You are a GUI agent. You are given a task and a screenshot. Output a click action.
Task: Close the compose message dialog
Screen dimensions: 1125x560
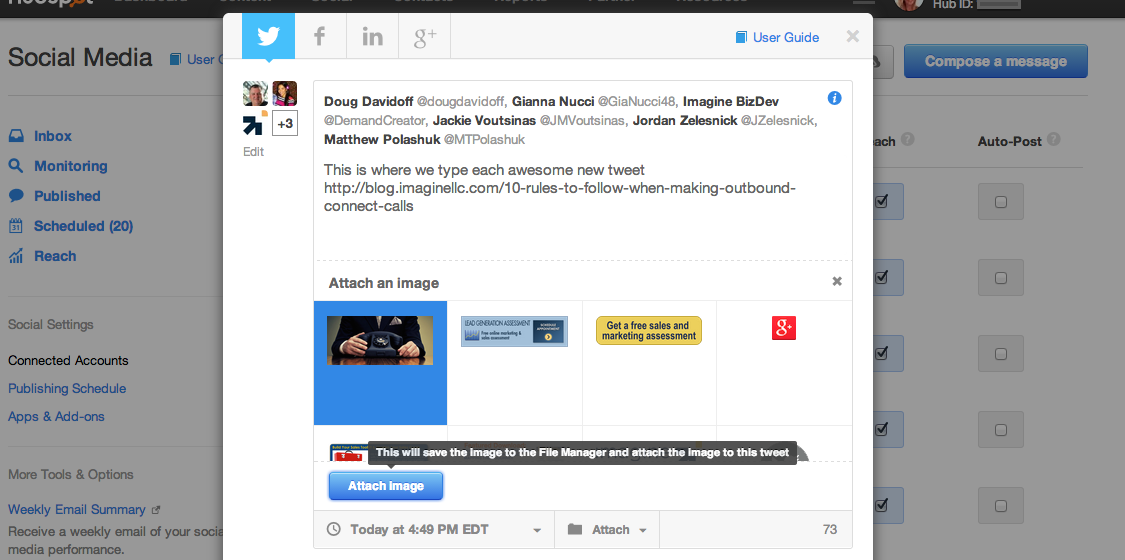pyautogui.click(x=852, y=36)
